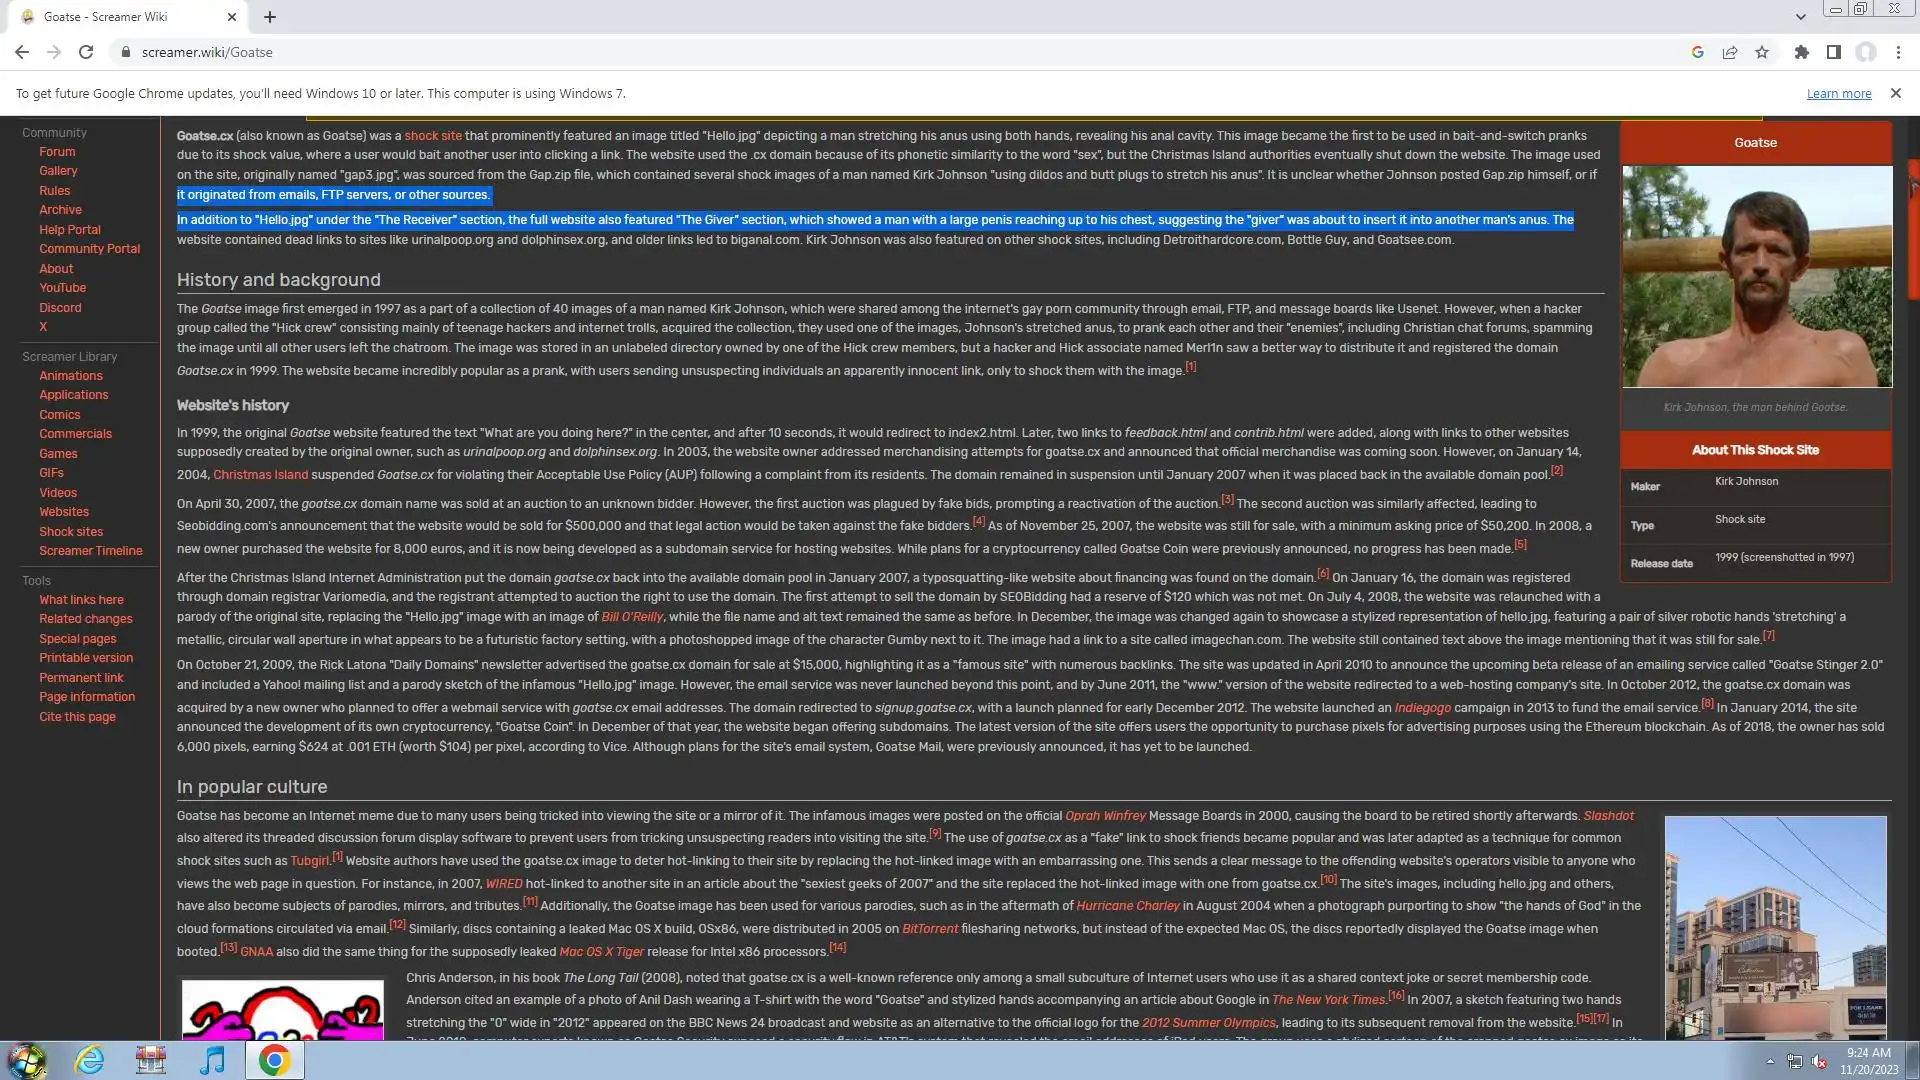This screenshot has width=1920, height=1080.
Task: Dismiss the Chrome update notification bar
Action: pyautogui.click(x=1895, y=93)
